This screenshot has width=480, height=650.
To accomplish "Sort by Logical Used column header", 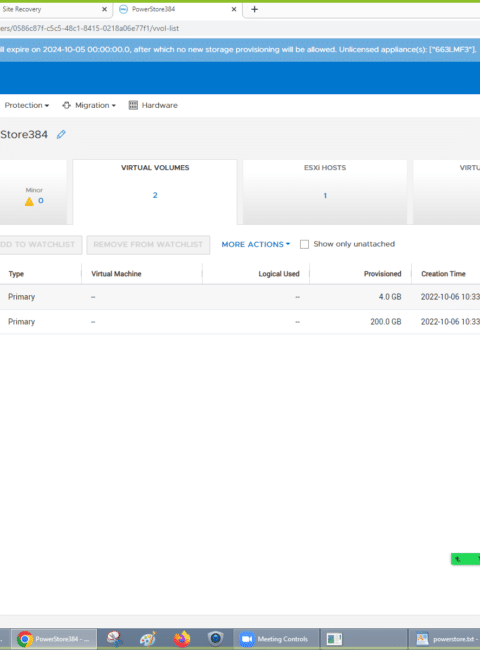I will (x=279, y=274).
